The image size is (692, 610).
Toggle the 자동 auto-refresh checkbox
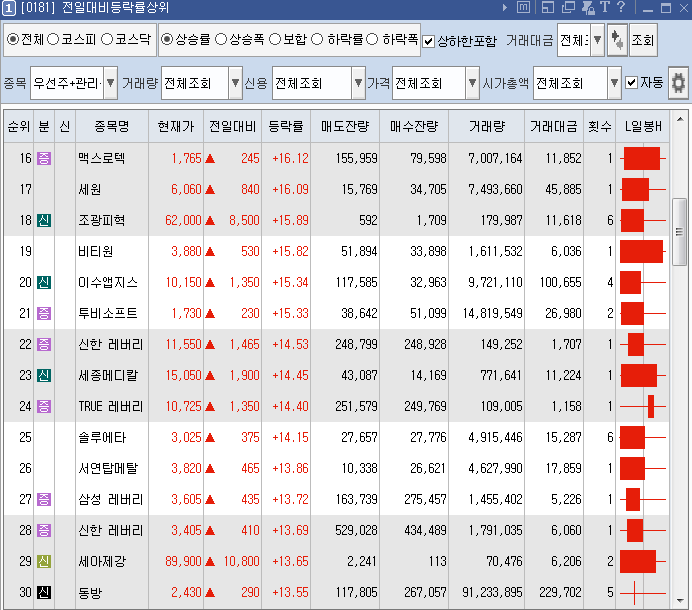632,83
